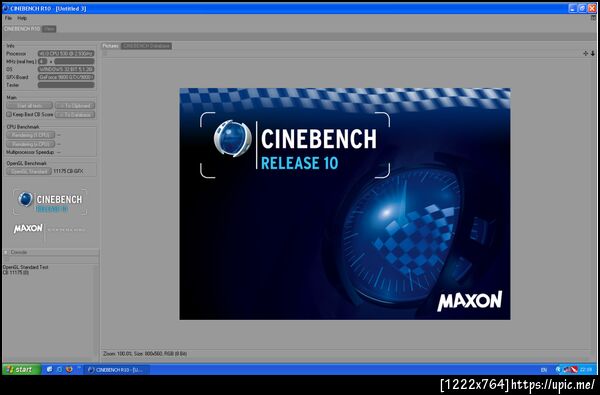
Task: Click the move-view cross arrows icon
Action: pos(585,54)
